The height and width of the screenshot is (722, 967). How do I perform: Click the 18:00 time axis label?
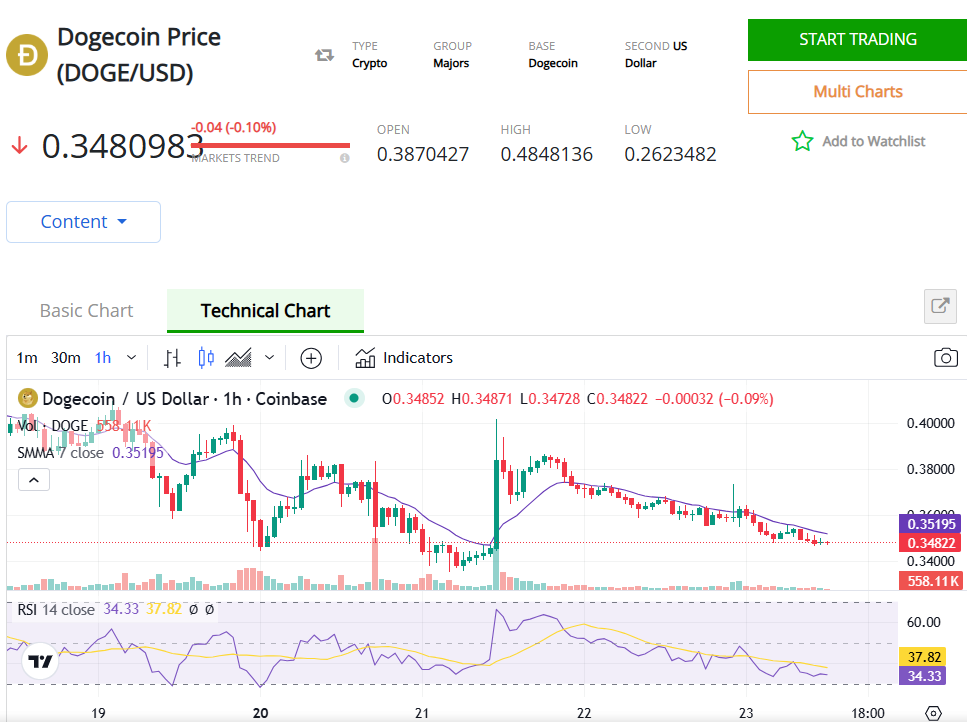pyautogui.click(x=868, y=713)
